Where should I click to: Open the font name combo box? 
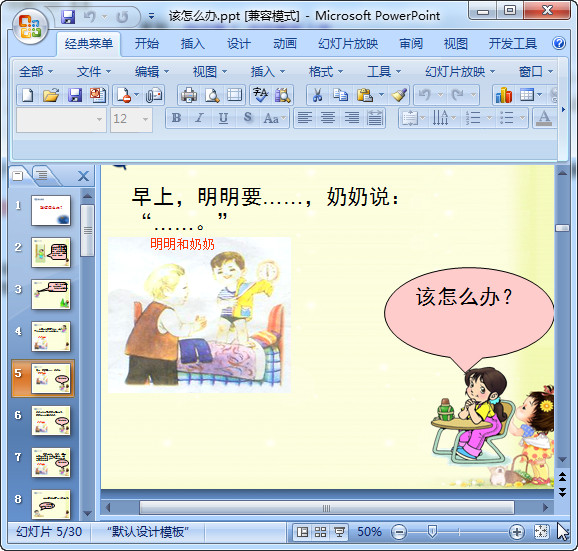click(61, 119)
